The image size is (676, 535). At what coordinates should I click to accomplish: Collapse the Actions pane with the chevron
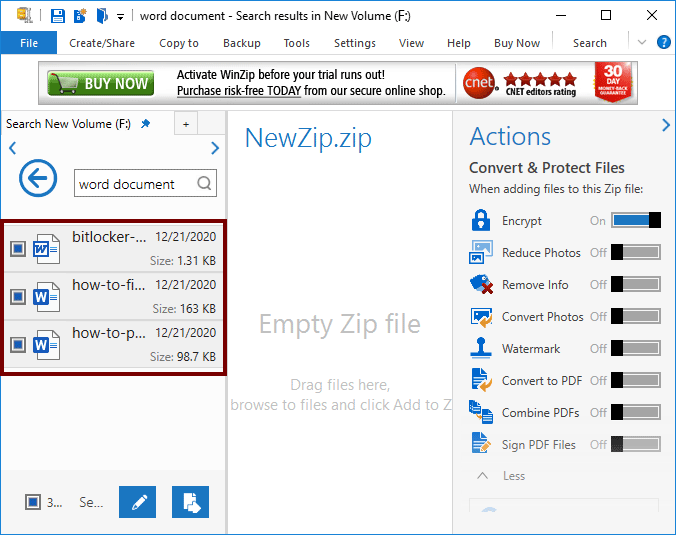coord(666,125)
